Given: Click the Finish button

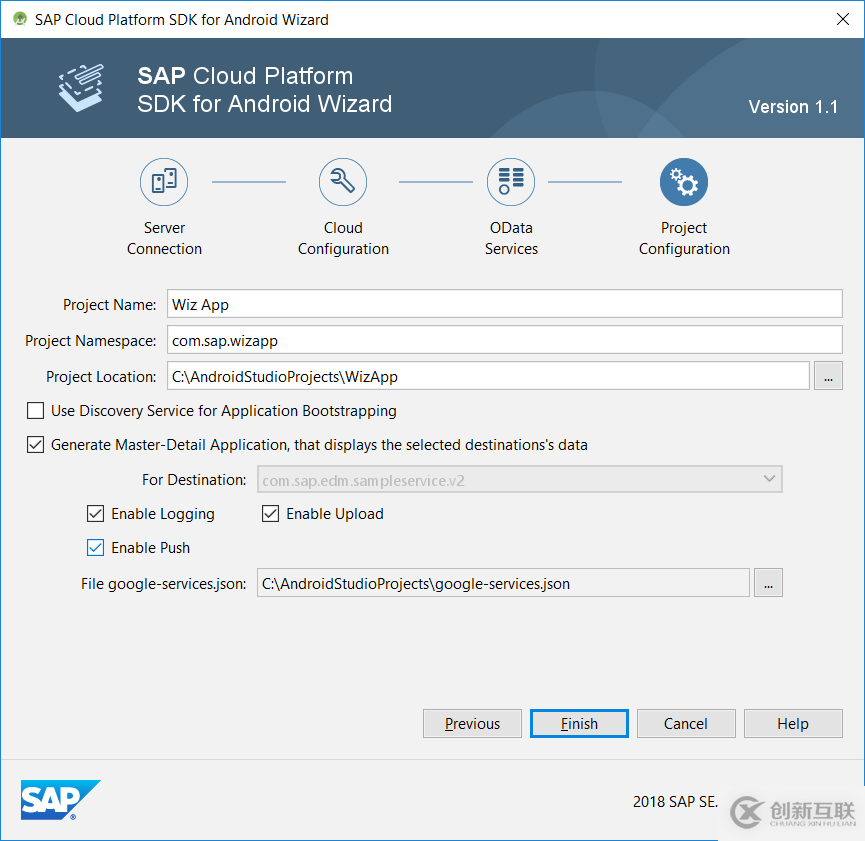Looking at the screenshot, I should click(x=579, y=724).
